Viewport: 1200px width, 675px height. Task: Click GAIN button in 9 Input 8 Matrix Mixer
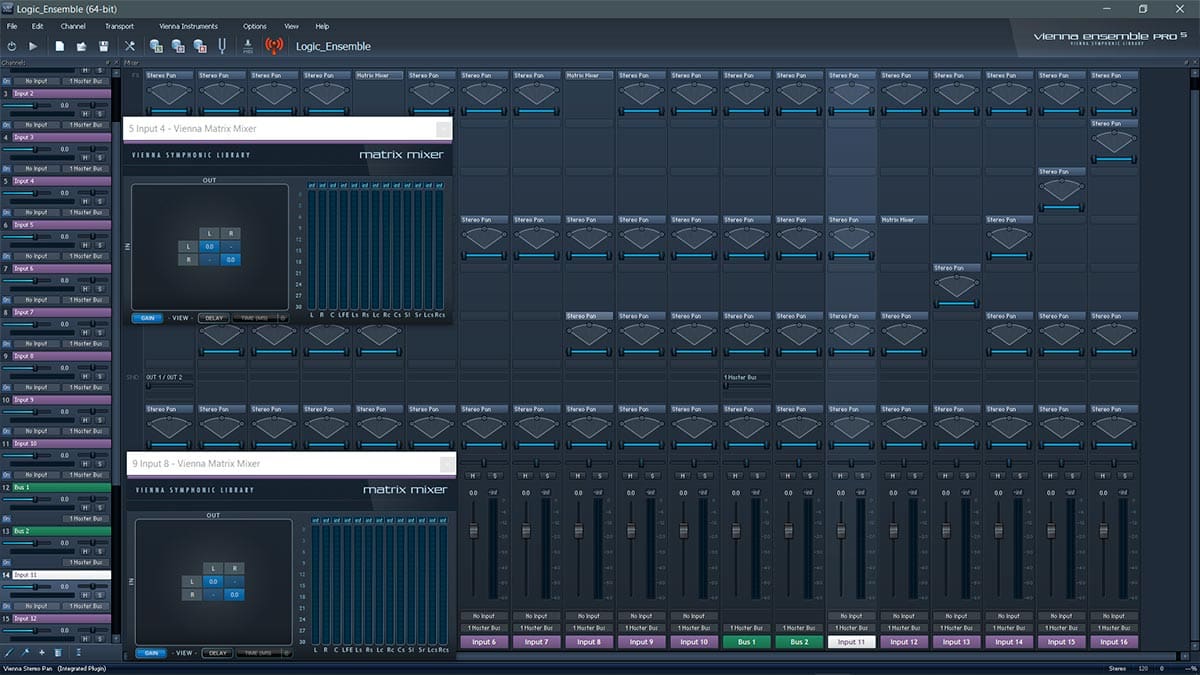pos(151,652)
